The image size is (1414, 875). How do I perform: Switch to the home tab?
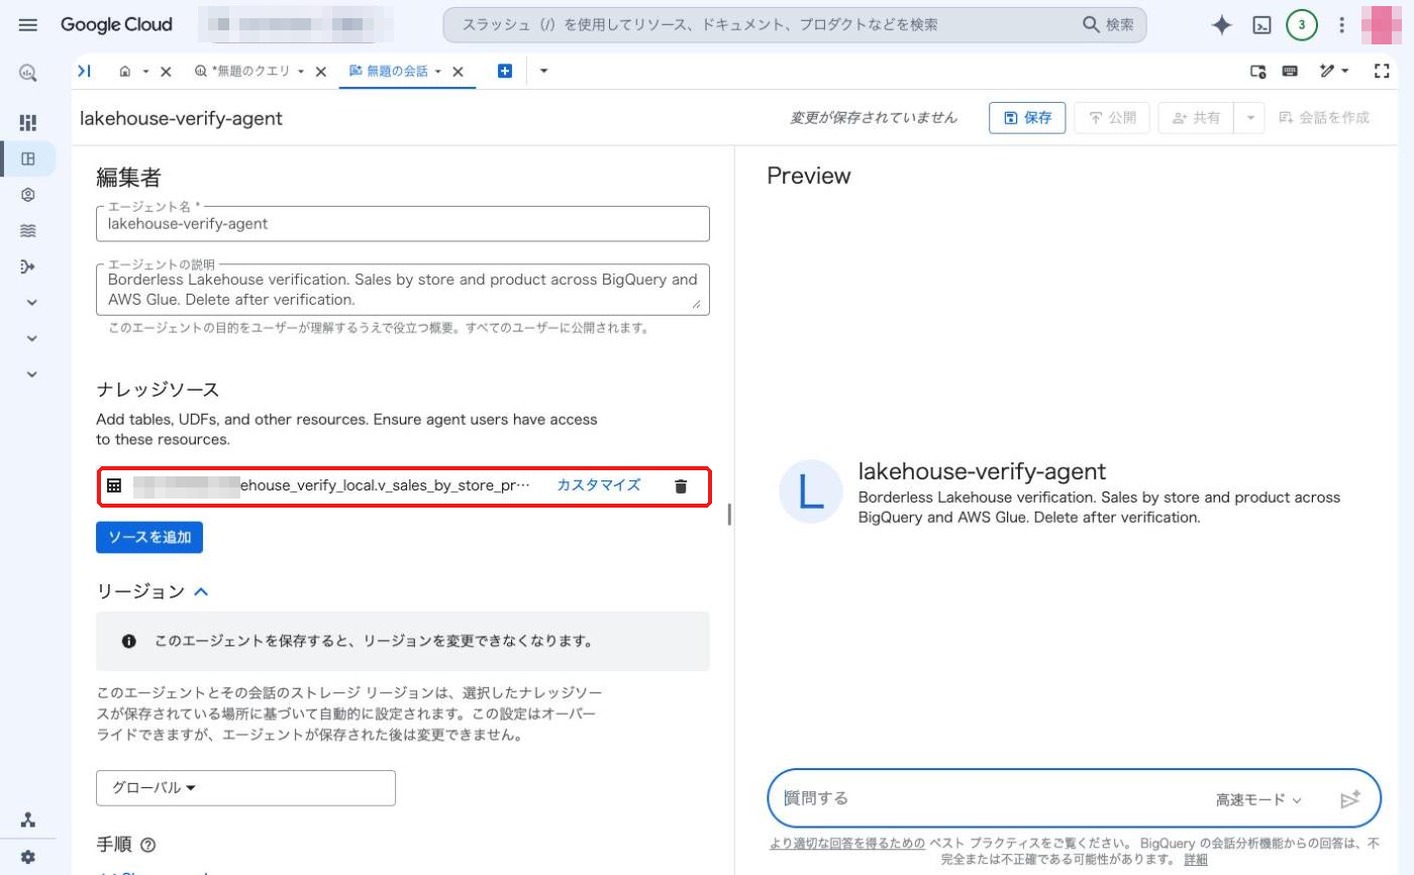[125, 71]
